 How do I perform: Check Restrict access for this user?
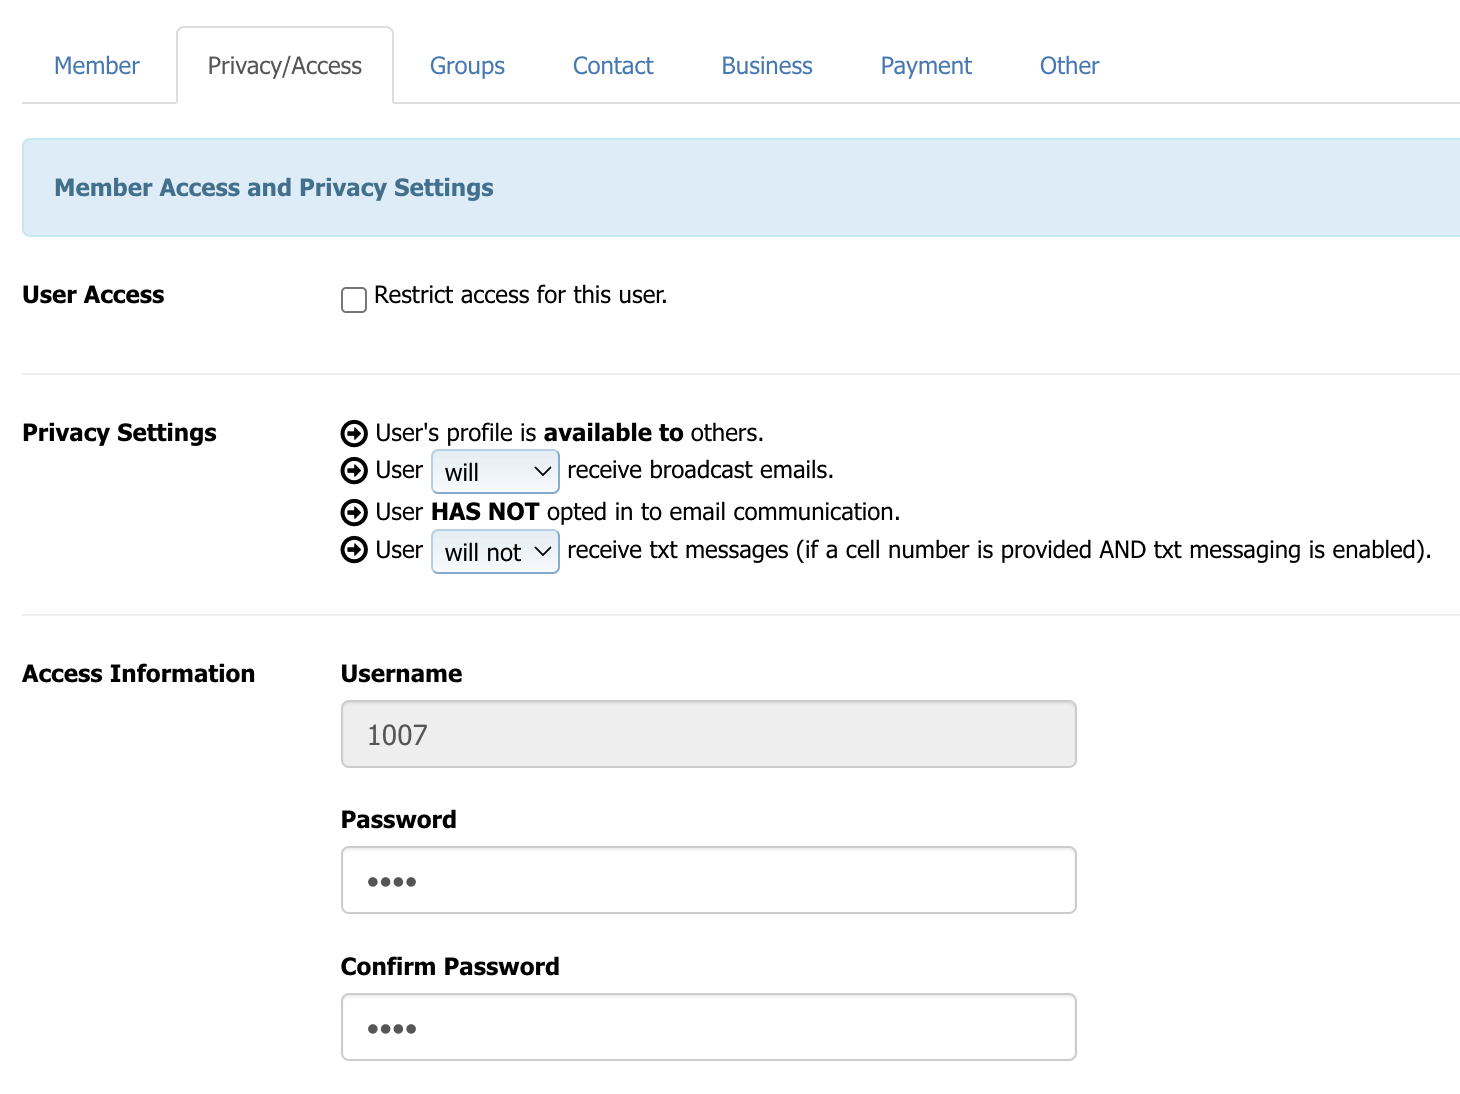tap(354, 300)
